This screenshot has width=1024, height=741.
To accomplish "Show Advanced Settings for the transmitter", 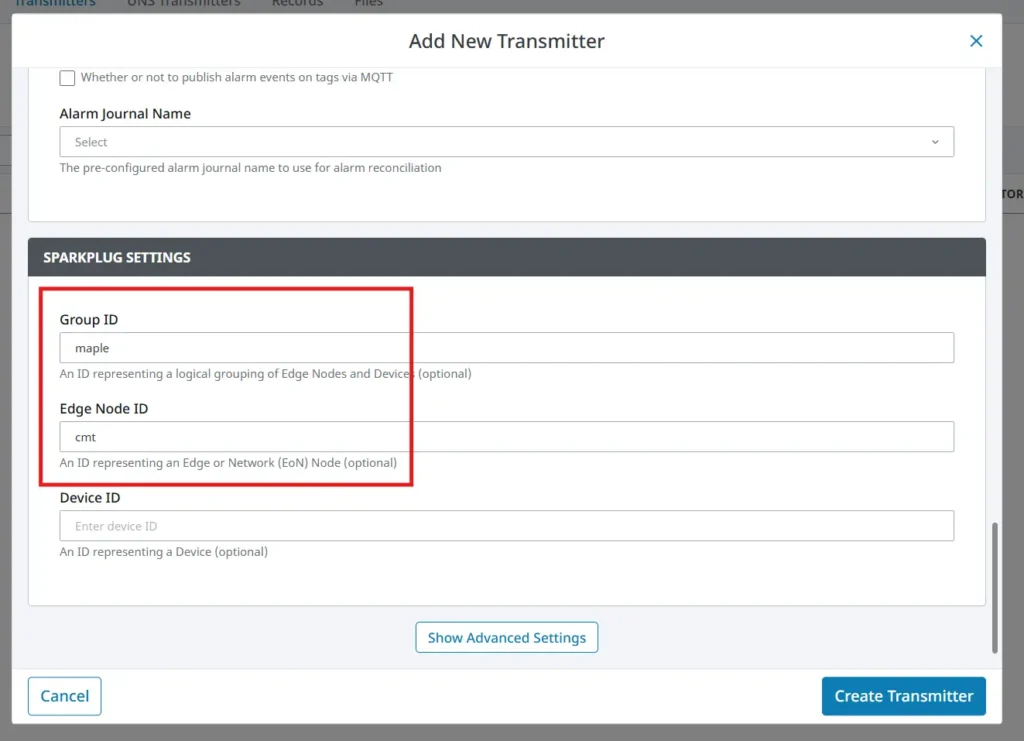I will [x=506, y=637].
